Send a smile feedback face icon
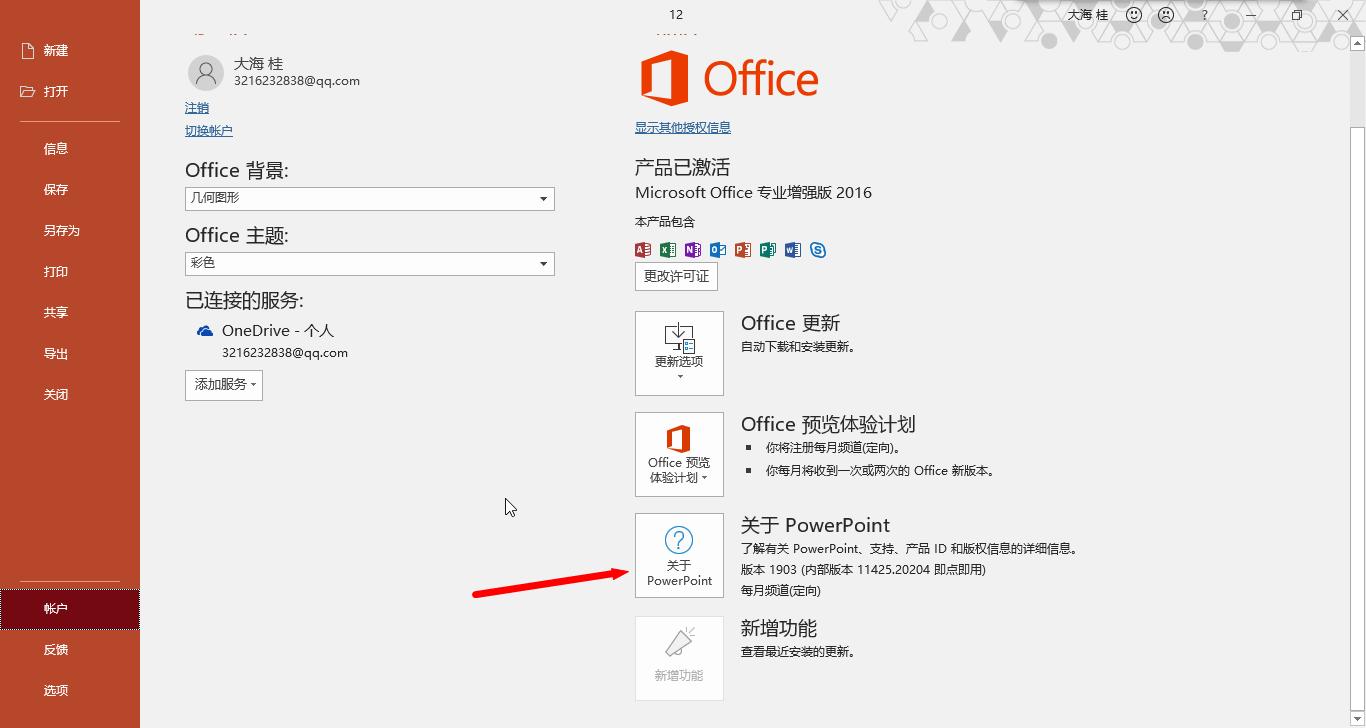Screen dimensions: 1366x728 coord(1134,15)
